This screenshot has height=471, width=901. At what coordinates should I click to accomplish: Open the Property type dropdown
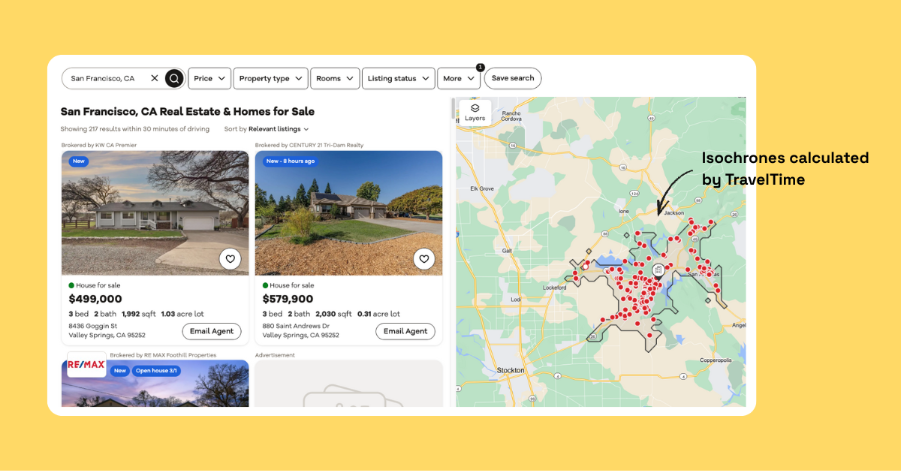point(270,78)
